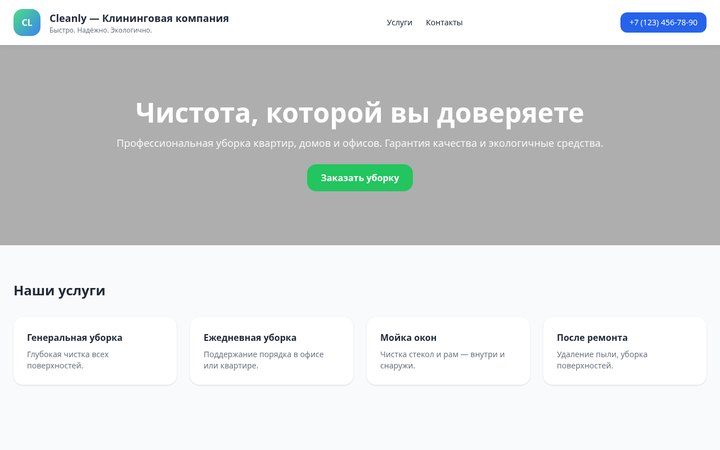
Task: Click the subtitle starting with Профессиональная уборка квартир
Action: tap(360, 143)
